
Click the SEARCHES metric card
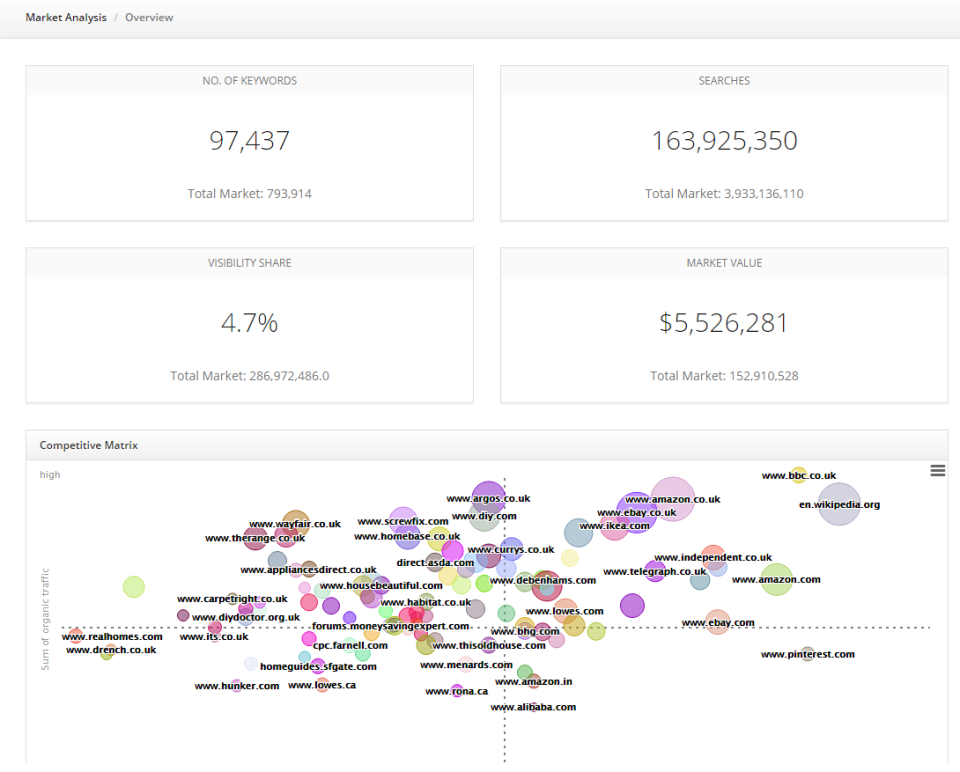(x=724, y=142)
